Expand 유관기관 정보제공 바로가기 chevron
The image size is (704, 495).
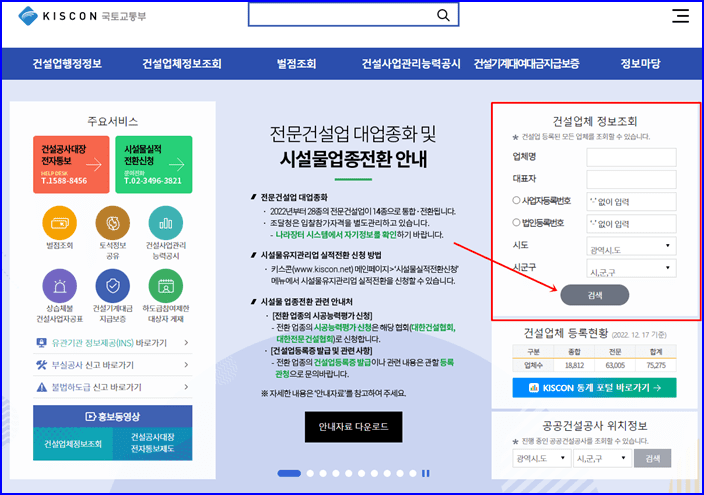coord(186,343)
